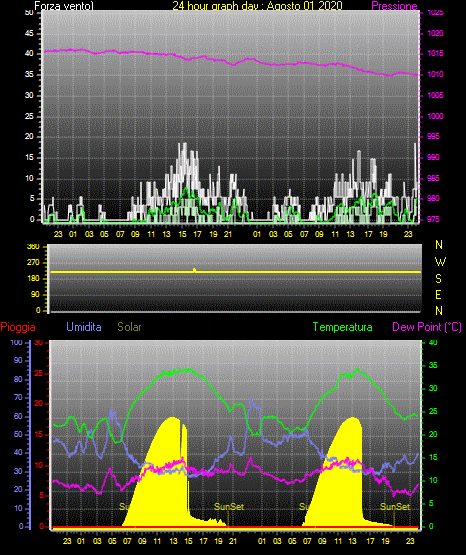Viewport: 466px width, 555px height.
Task: Click the "1005" pressure axis value
Action: [436, 95]
